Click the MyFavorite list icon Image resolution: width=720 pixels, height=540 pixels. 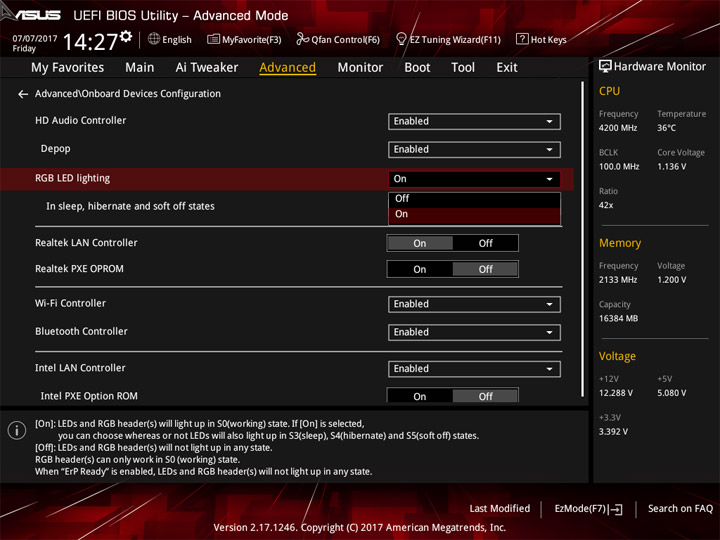coord(213,39)
